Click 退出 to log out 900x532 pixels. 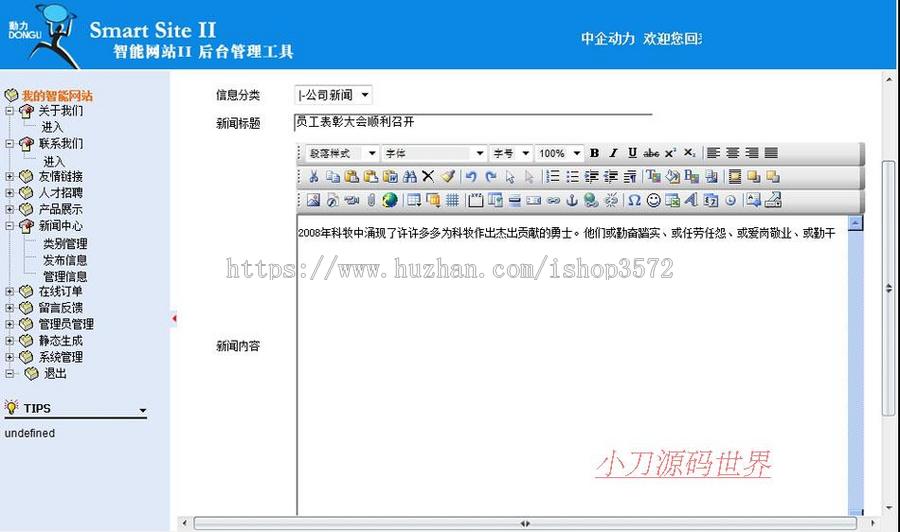[55, 374]
